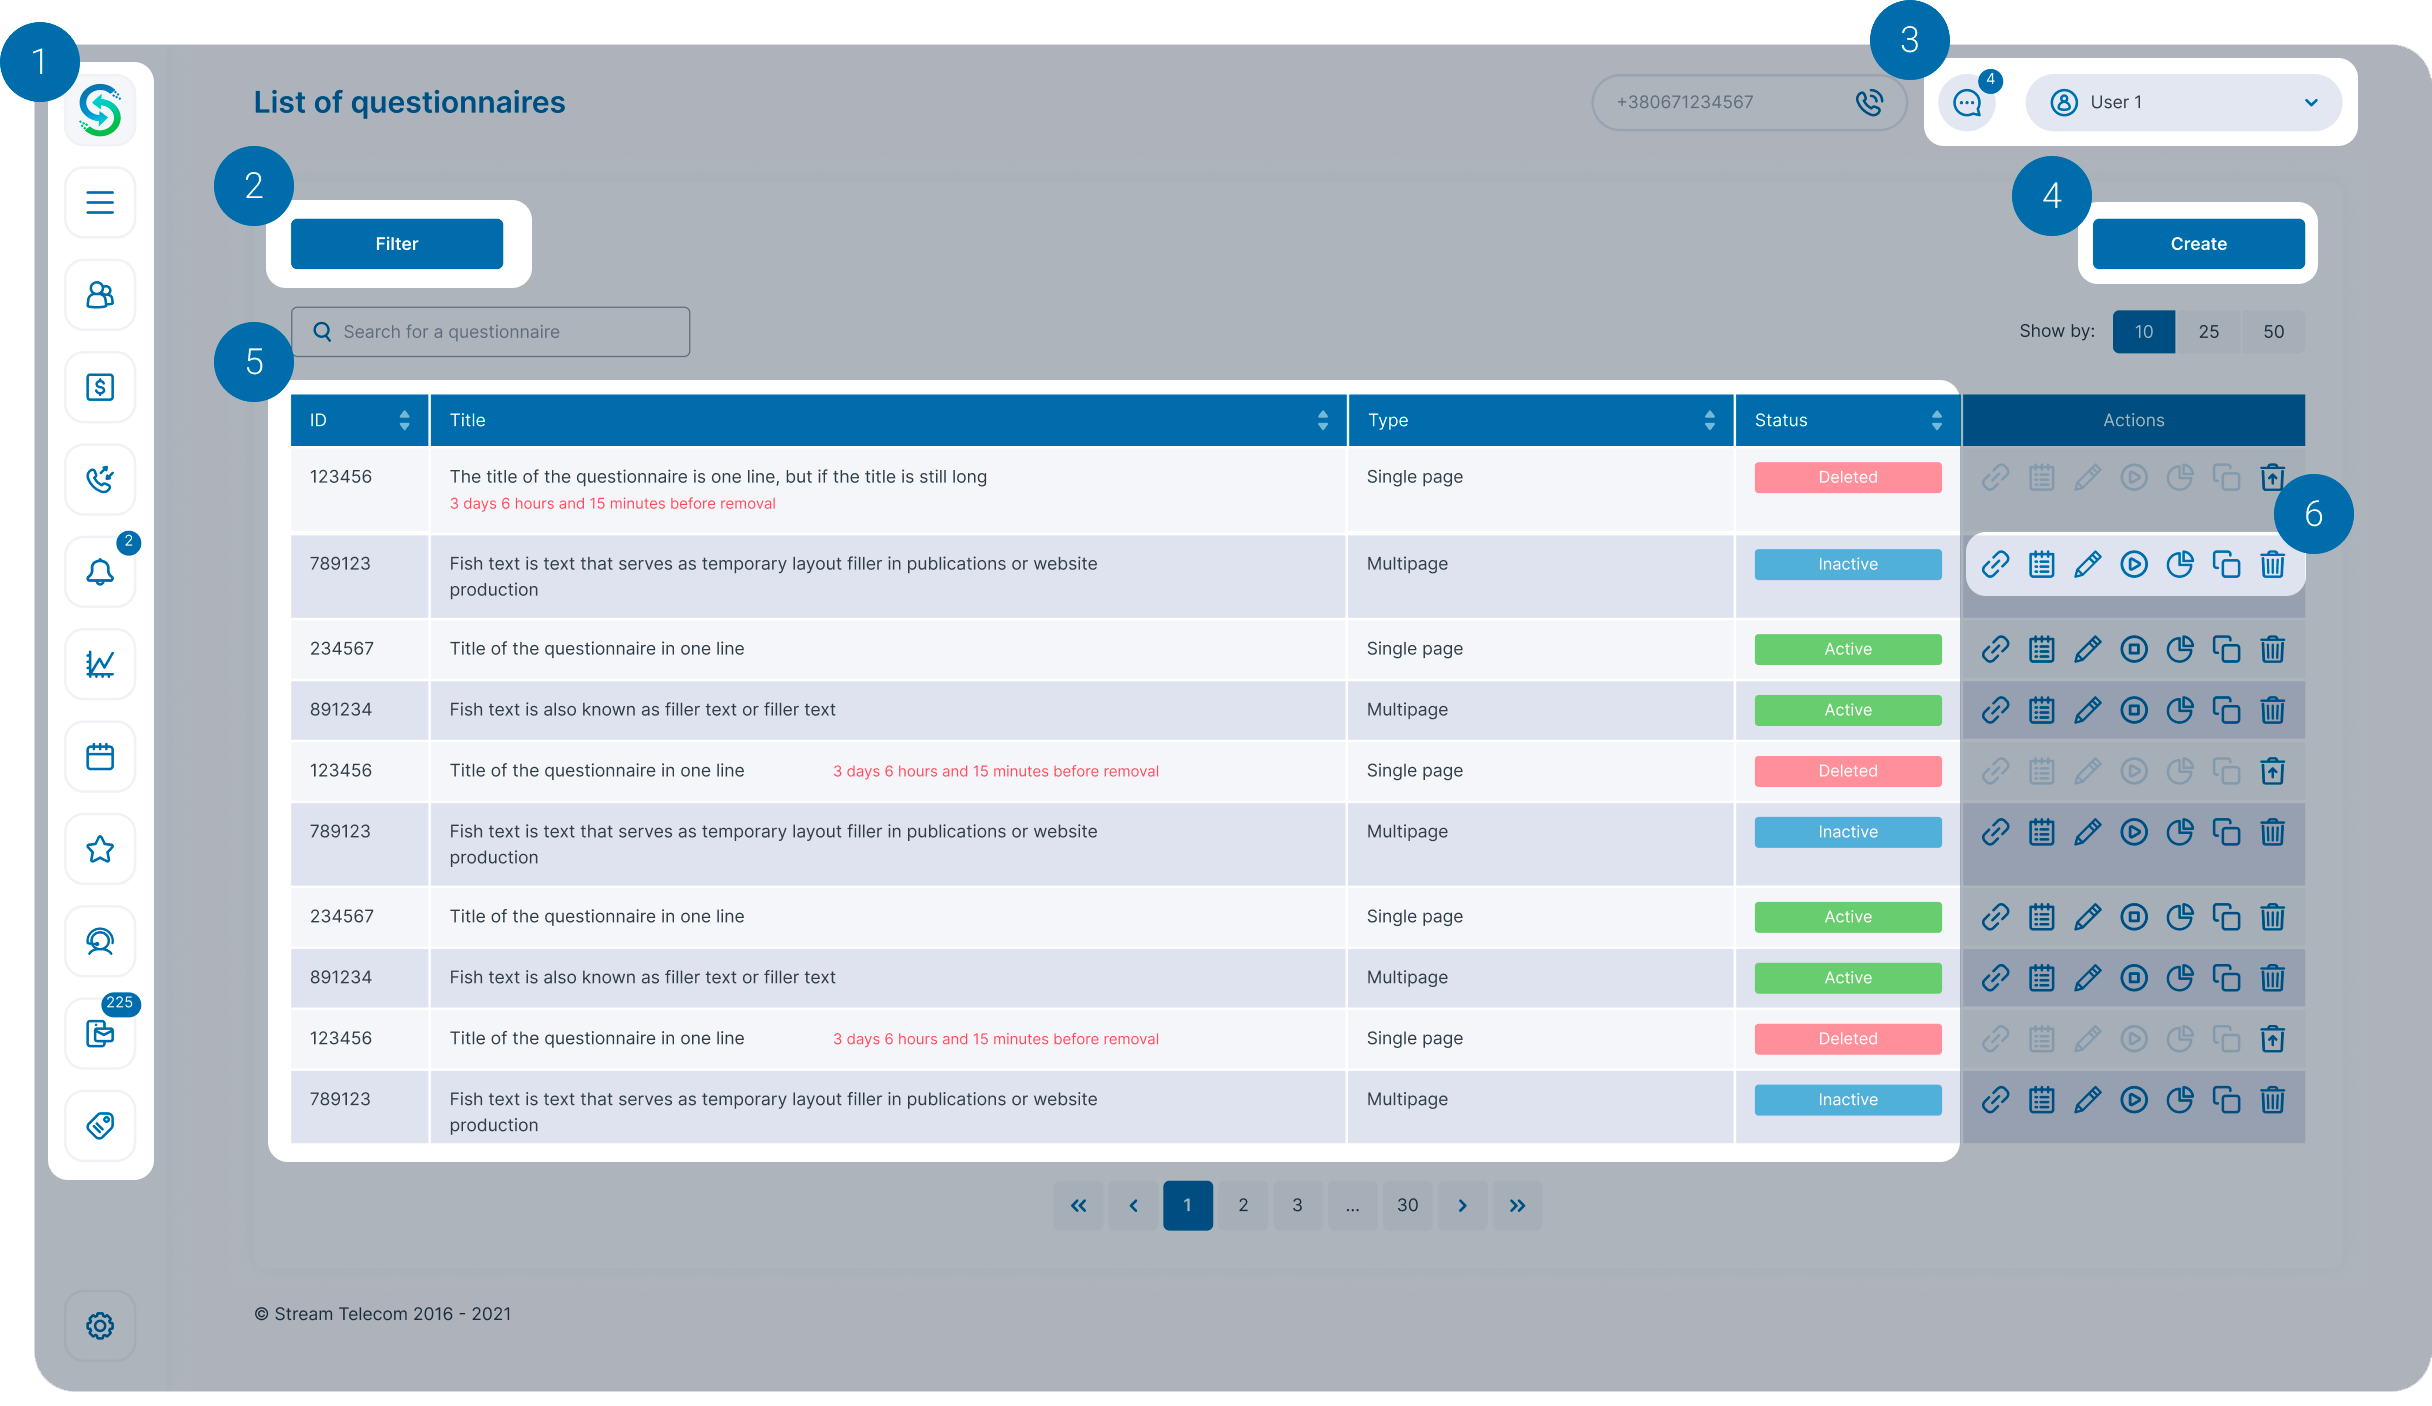Image resolution: width=2432 pixels, height=1406 pixels.
Task: Start the highlighted Inactive questionnaire with the play icon
Action: (2134, 564)
